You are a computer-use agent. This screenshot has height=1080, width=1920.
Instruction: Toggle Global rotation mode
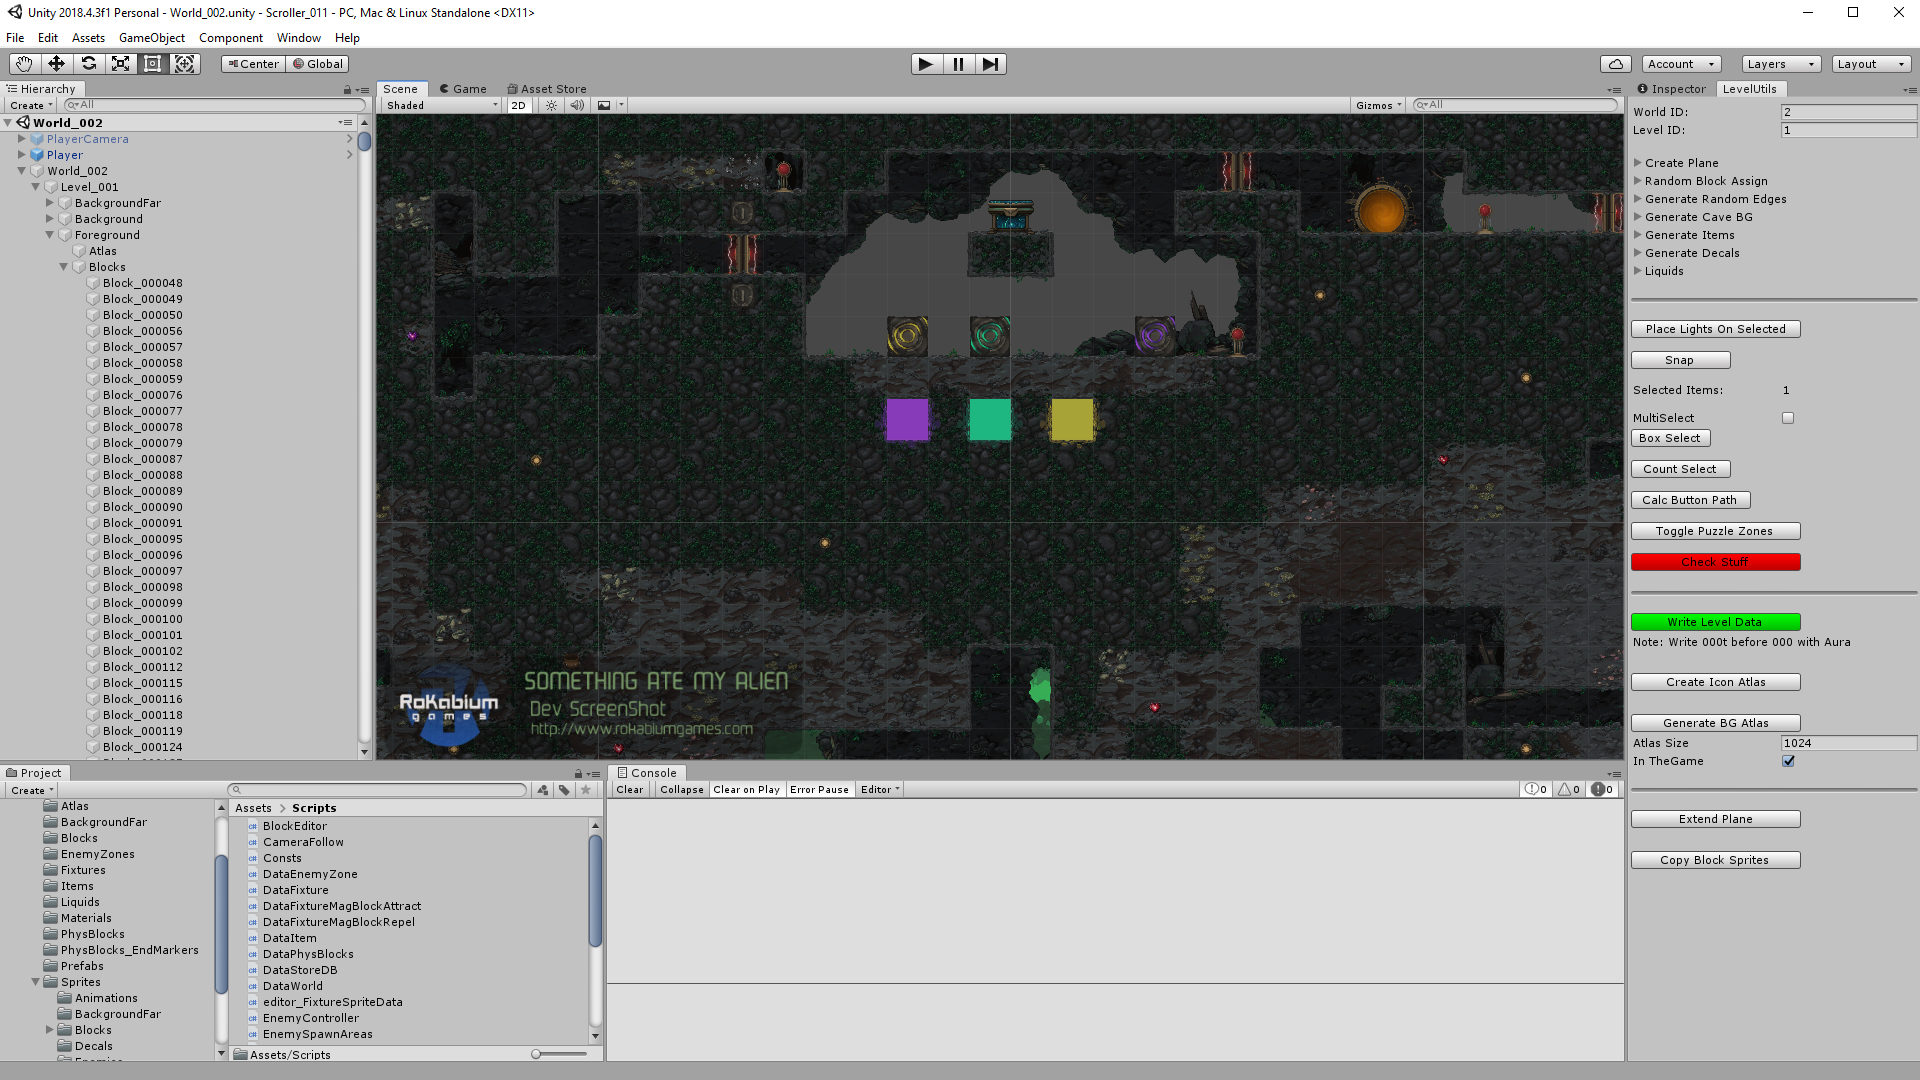[317, 64]
